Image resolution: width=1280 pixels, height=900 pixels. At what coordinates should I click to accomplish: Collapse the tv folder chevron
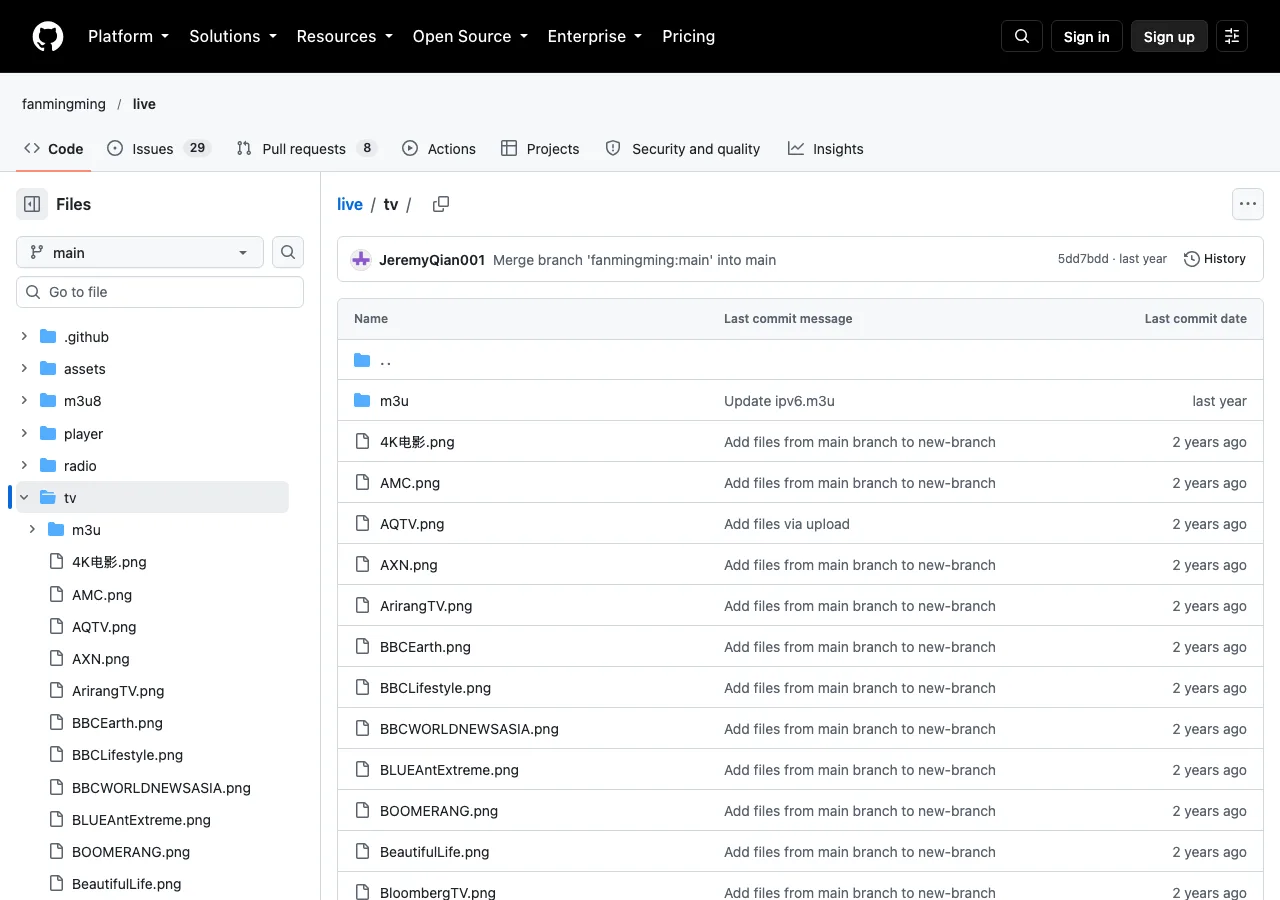tap(24, 498)
